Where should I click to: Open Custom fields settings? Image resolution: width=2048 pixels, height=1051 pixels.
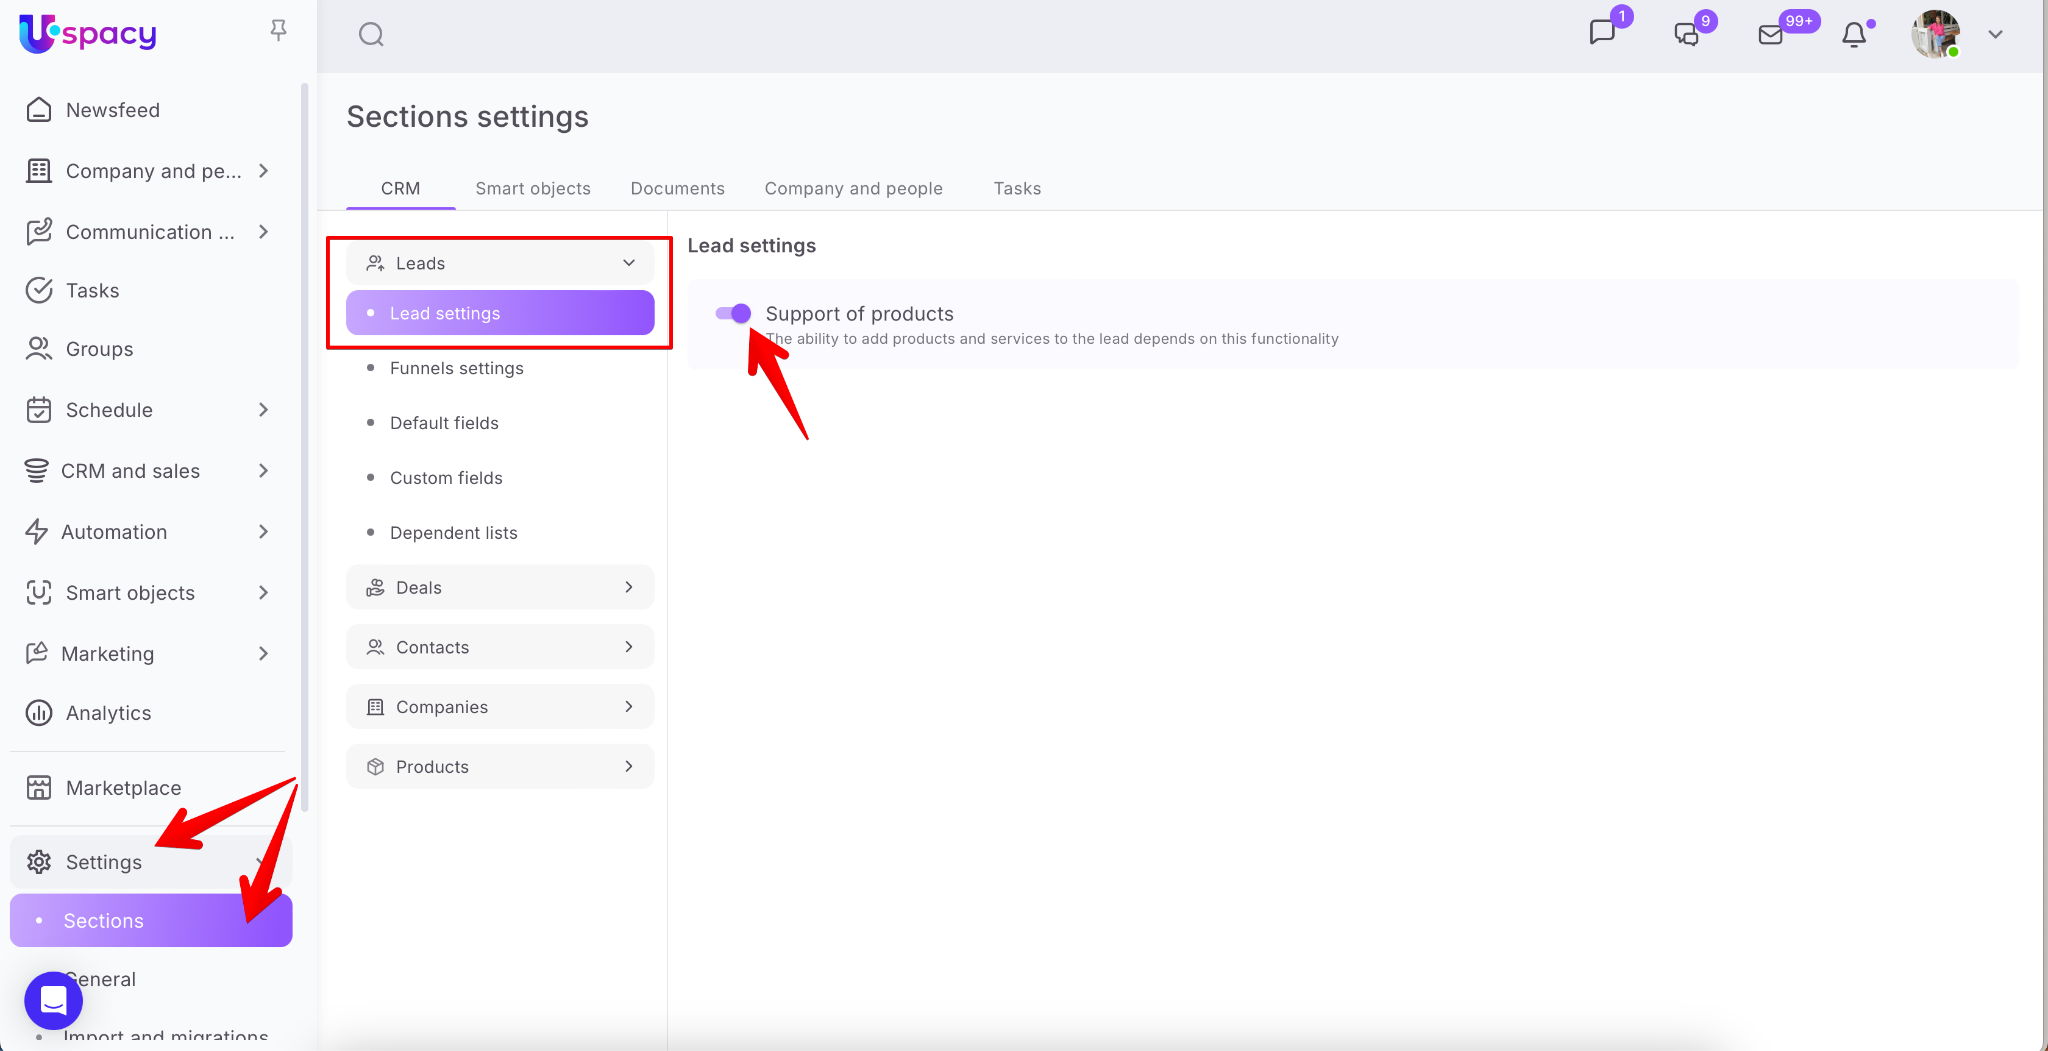[446, 478]
